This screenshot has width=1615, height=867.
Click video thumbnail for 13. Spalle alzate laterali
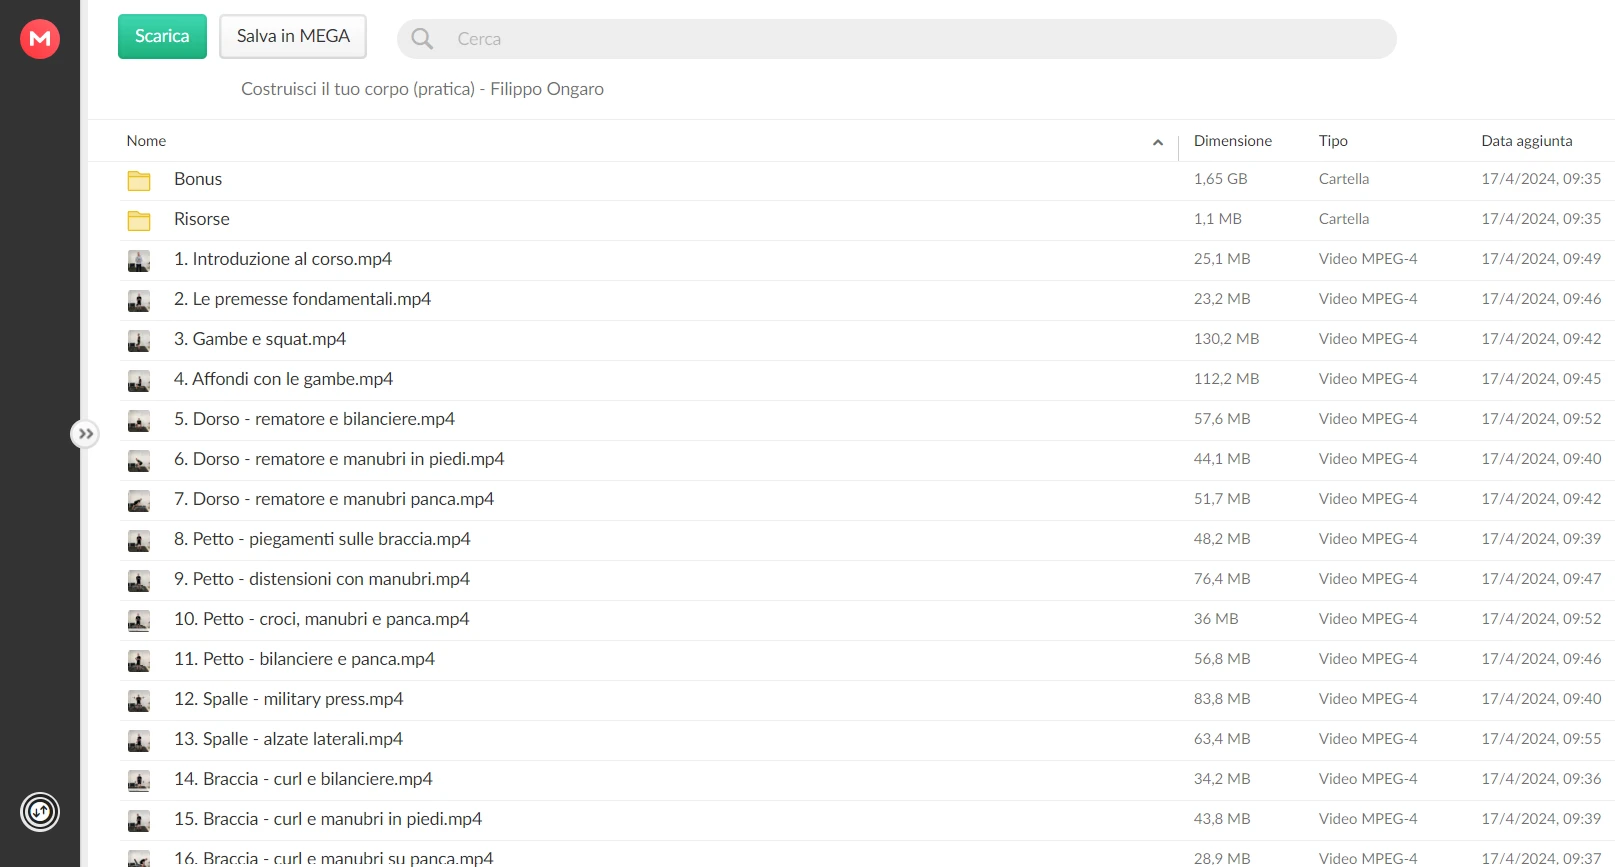(x=139, y=740)
